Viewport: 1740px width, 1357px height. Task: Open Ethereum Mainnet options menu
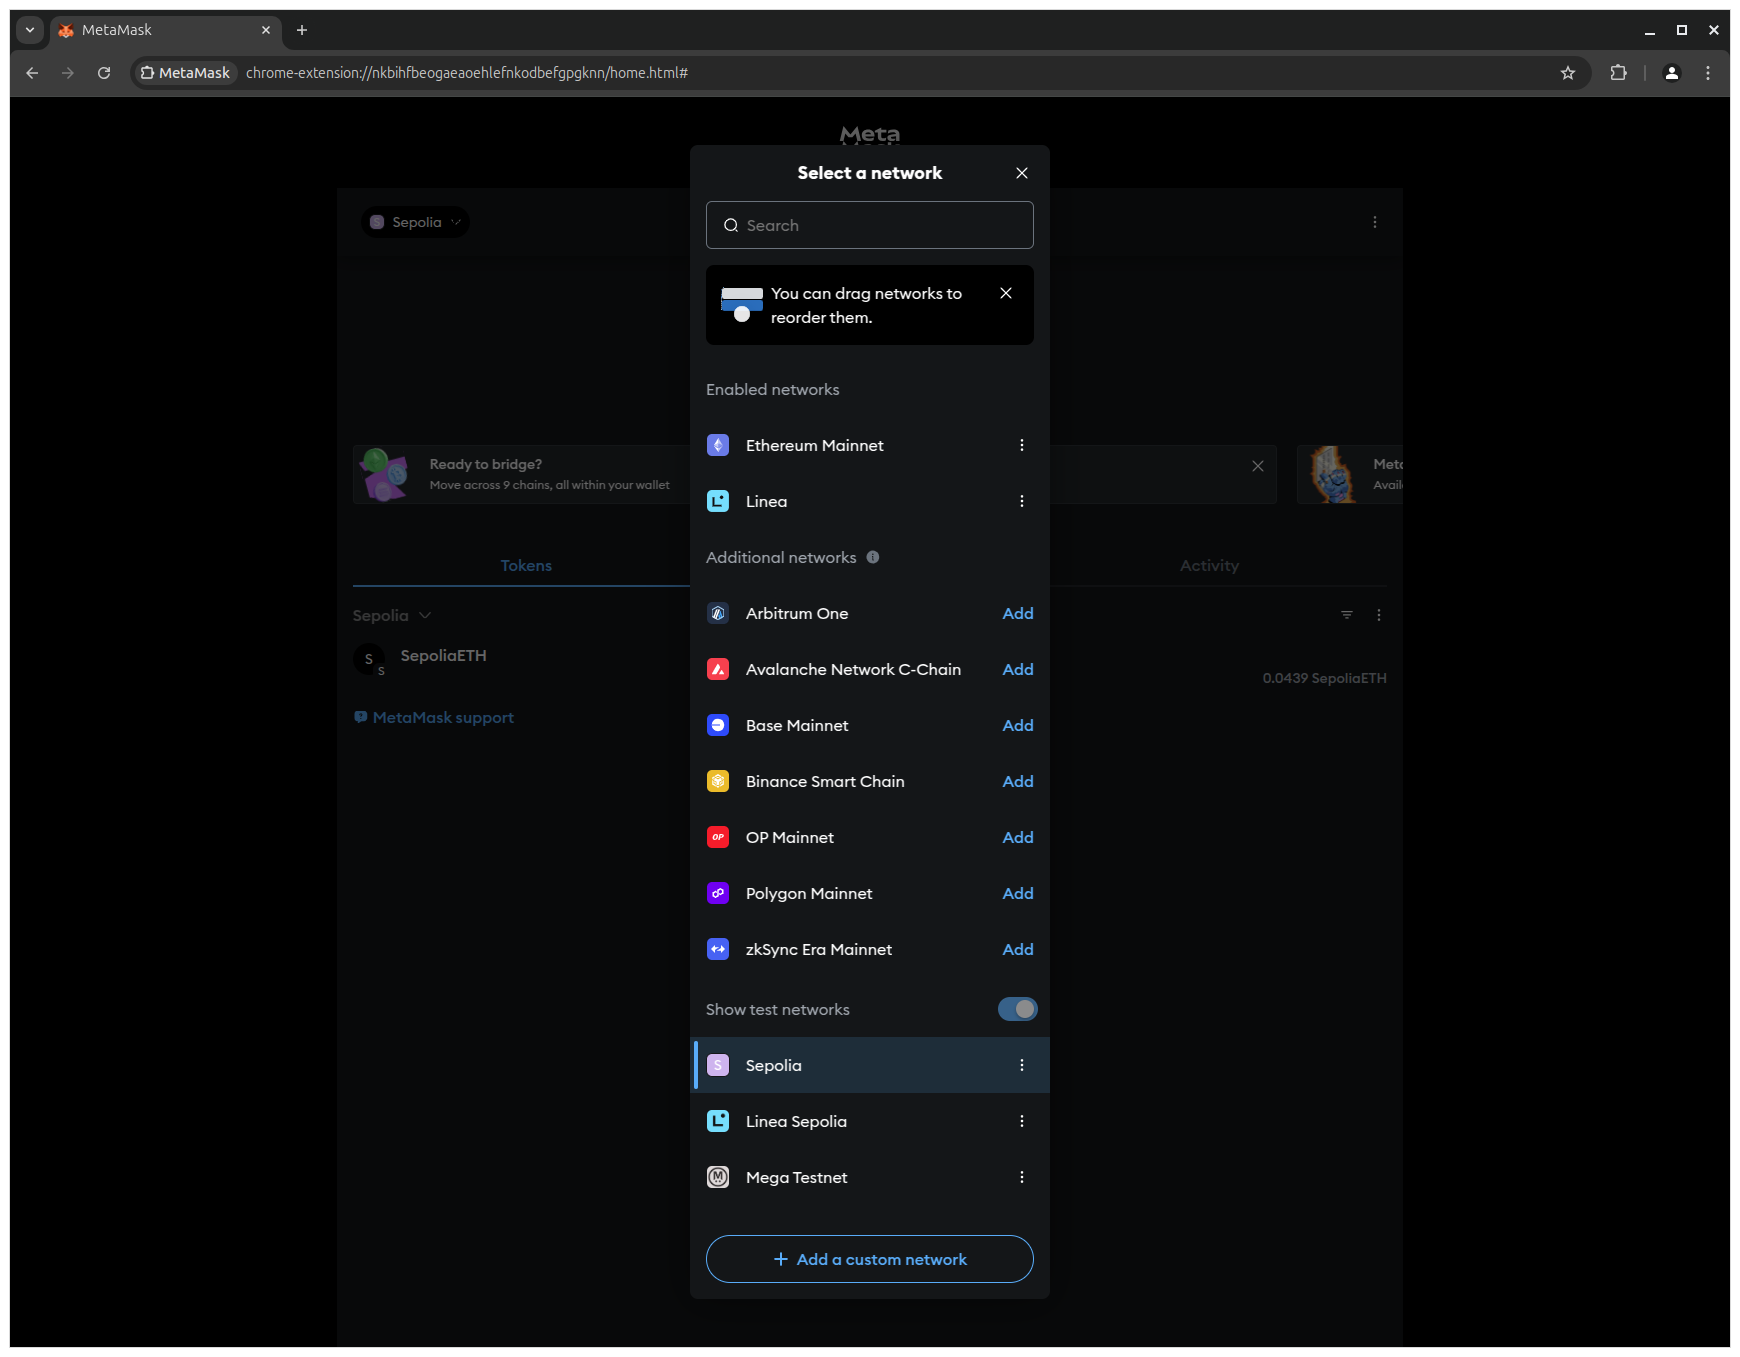(1022, 445)
